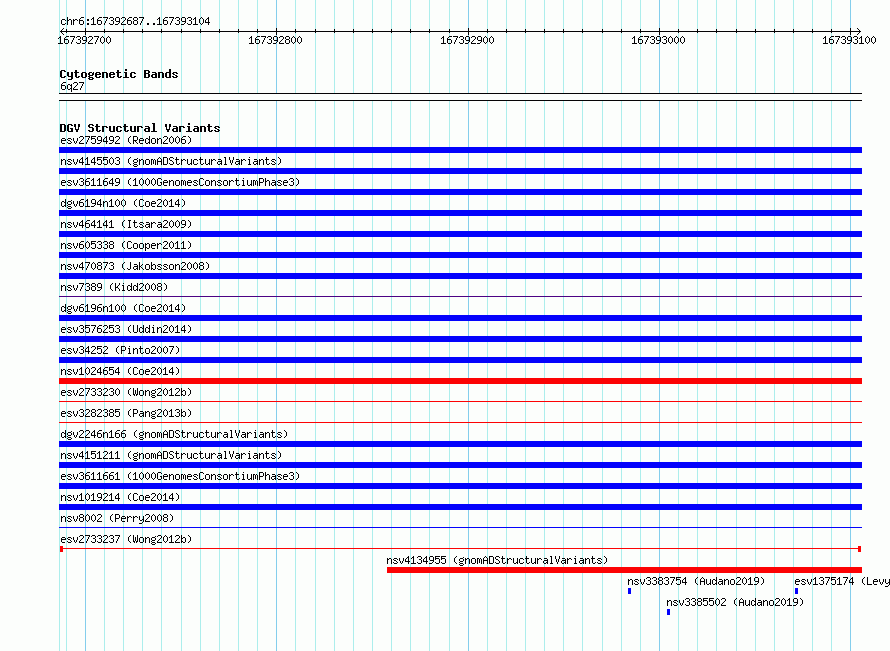The height and width of the screenshot is (651, 890).
Task: Click nsv464141 (Itsara2009) label
Action: pos(126,224)
